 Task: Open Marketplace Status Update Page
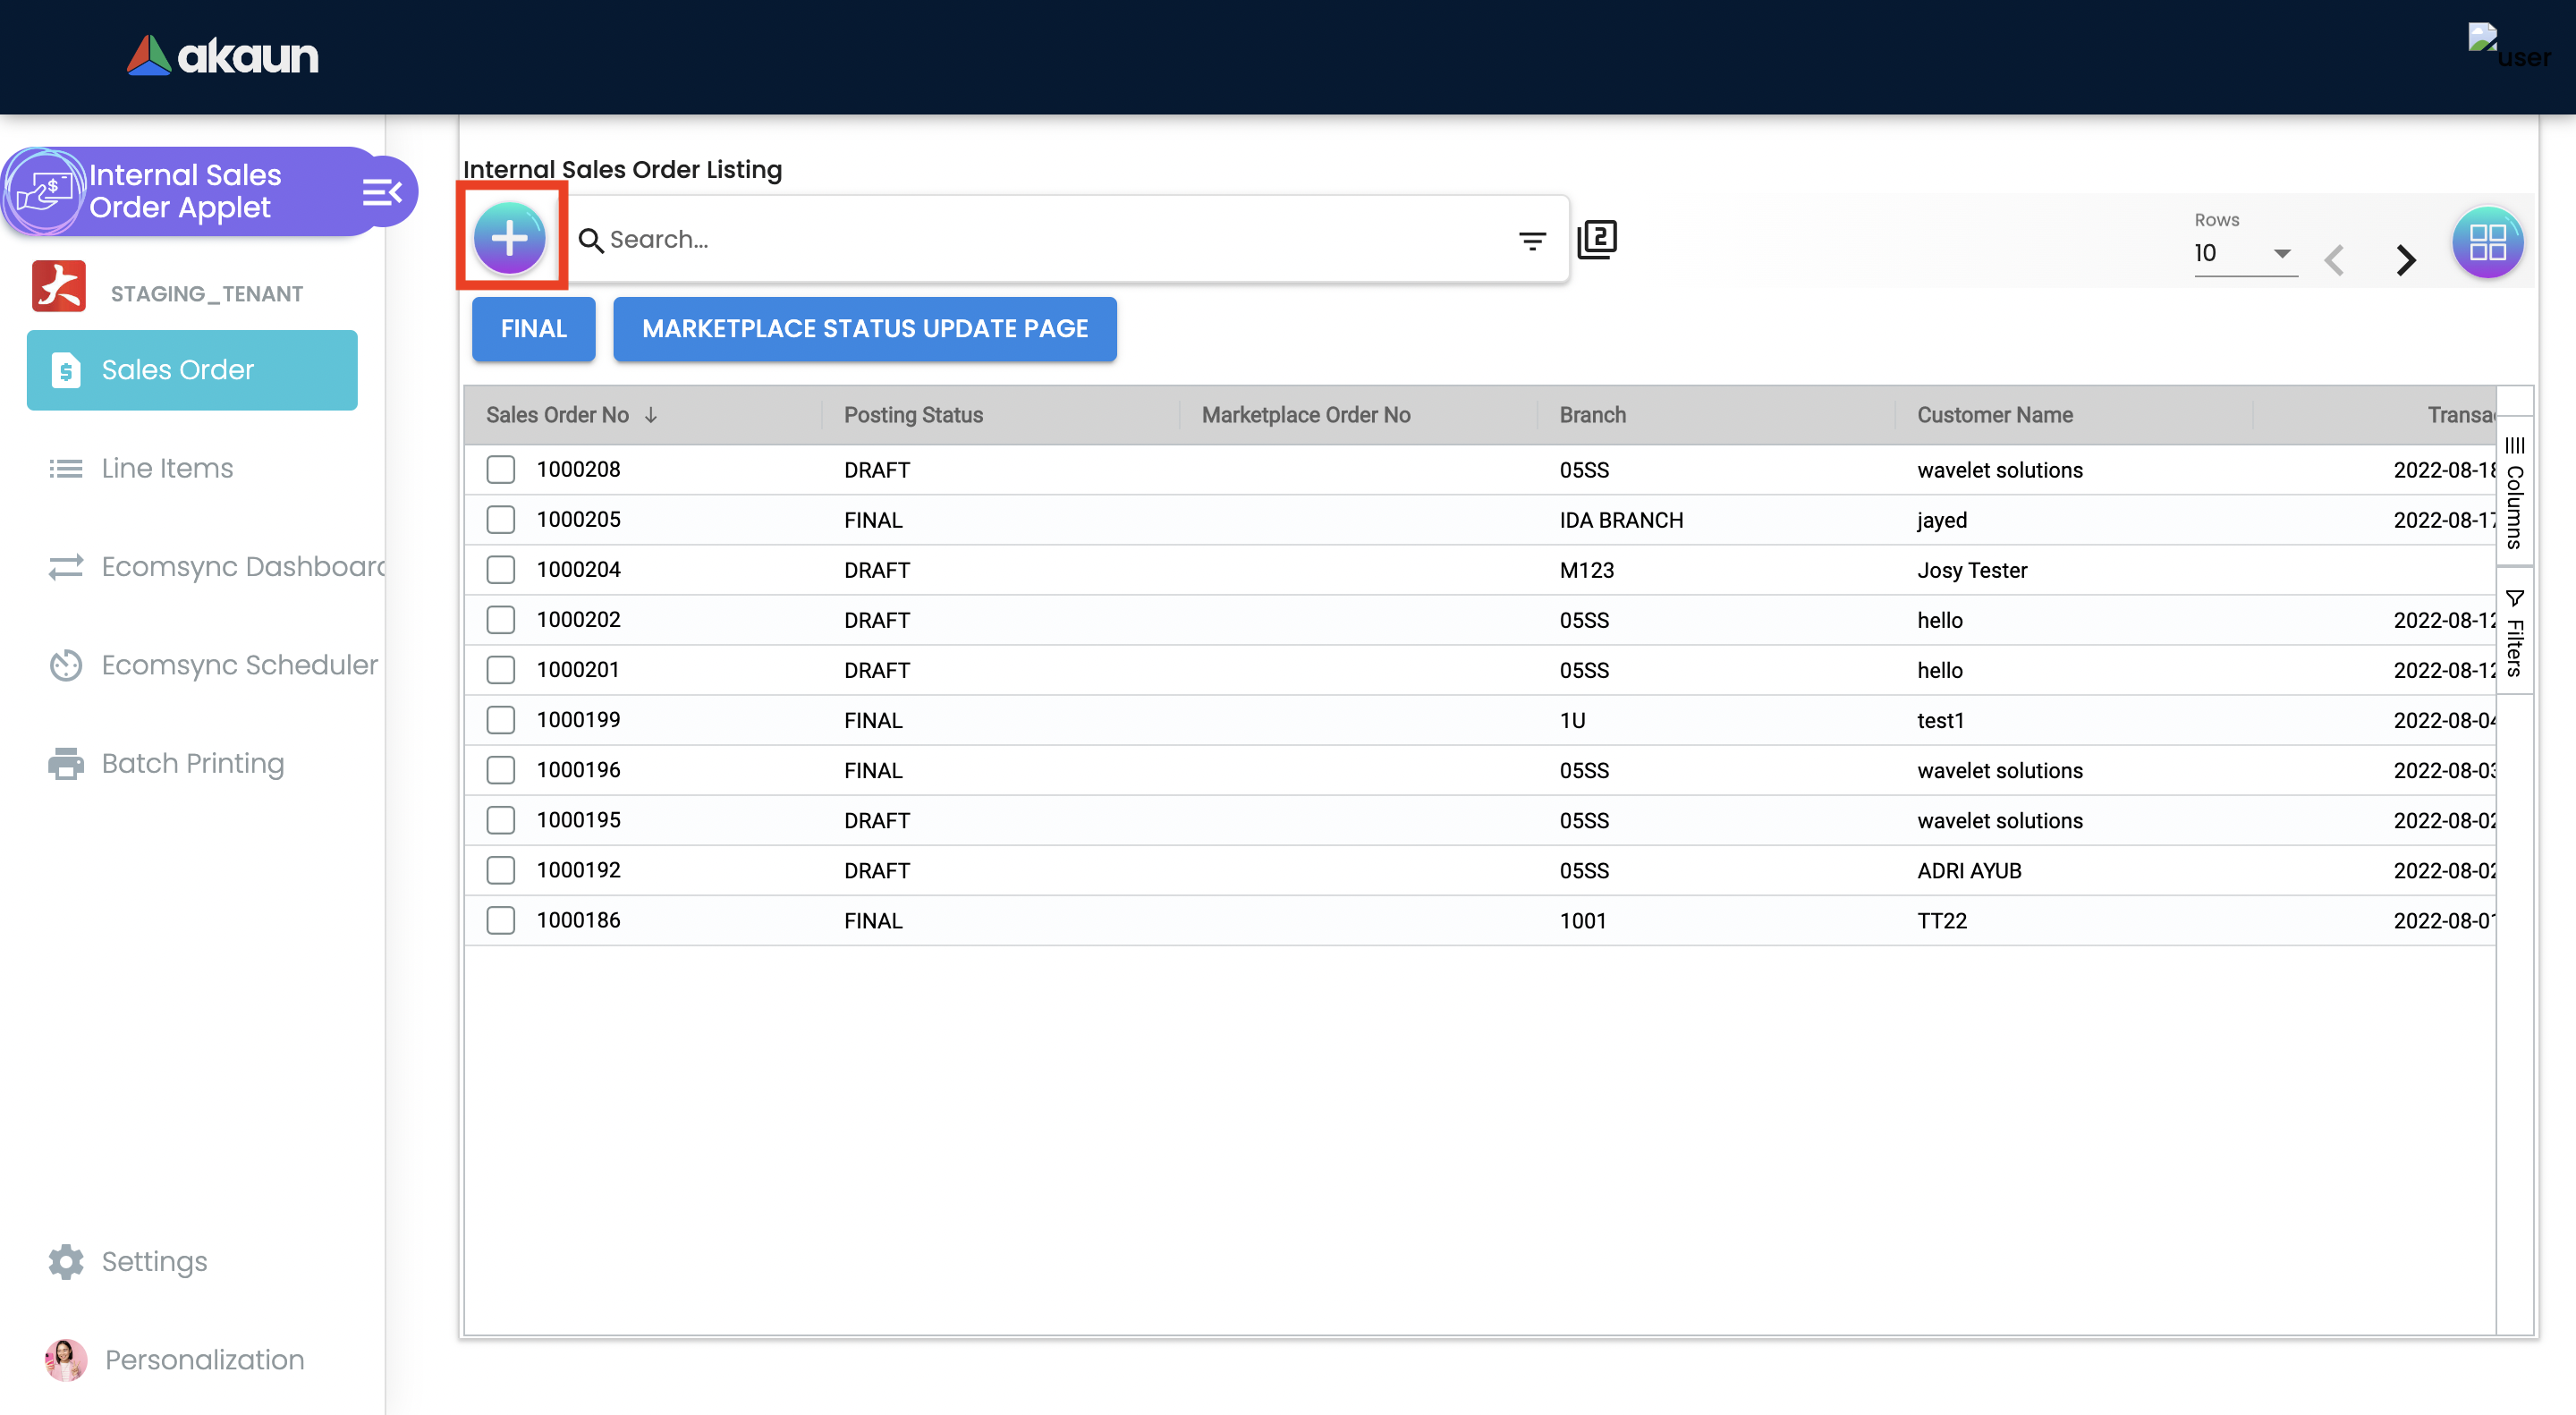(x=864, y=328)
